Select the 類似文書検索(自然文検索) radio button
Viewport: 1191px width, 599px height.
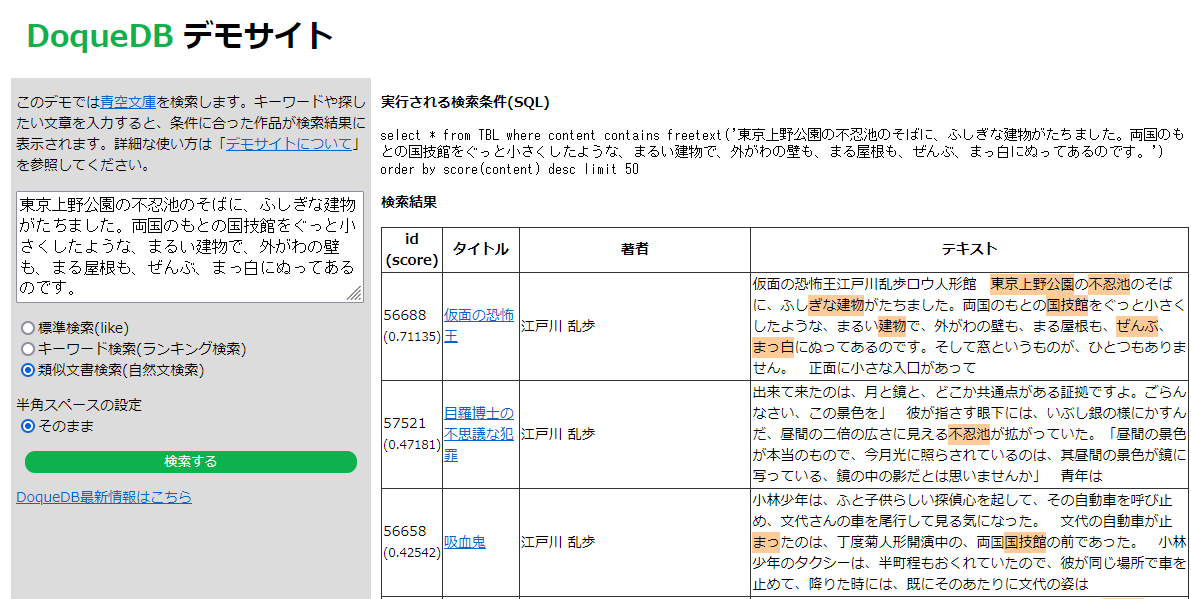click(x=28, y=370)
